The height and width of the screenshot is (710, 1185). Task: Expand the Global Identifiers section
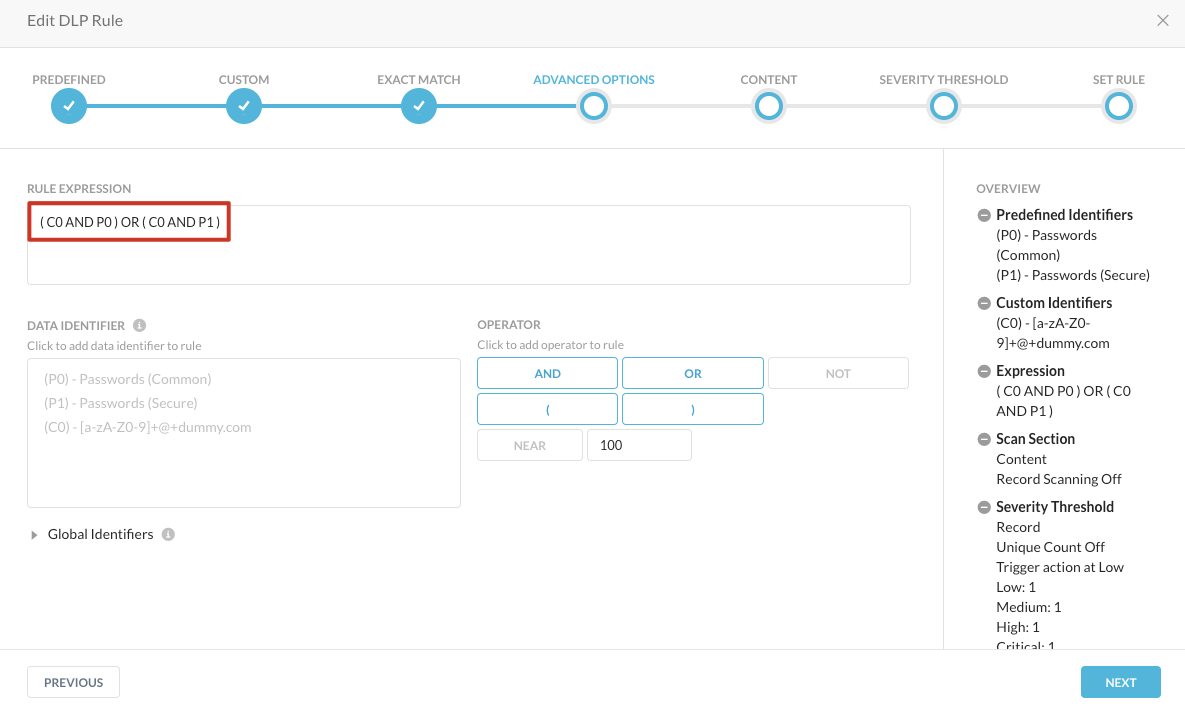click(35, 535)
